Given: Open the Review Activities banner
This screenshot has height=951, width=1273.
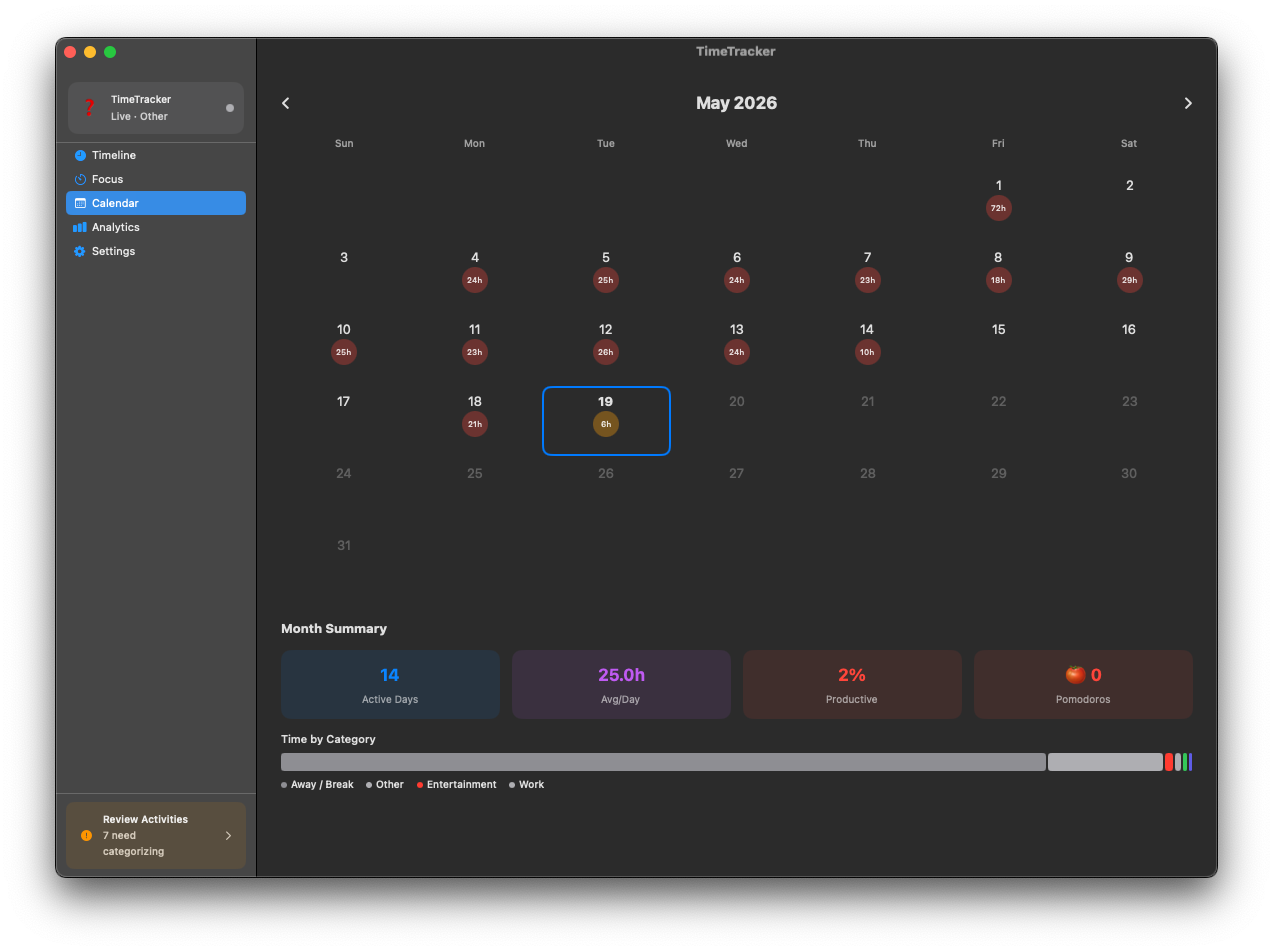Looking at the screenshot, I should [156, 835].
